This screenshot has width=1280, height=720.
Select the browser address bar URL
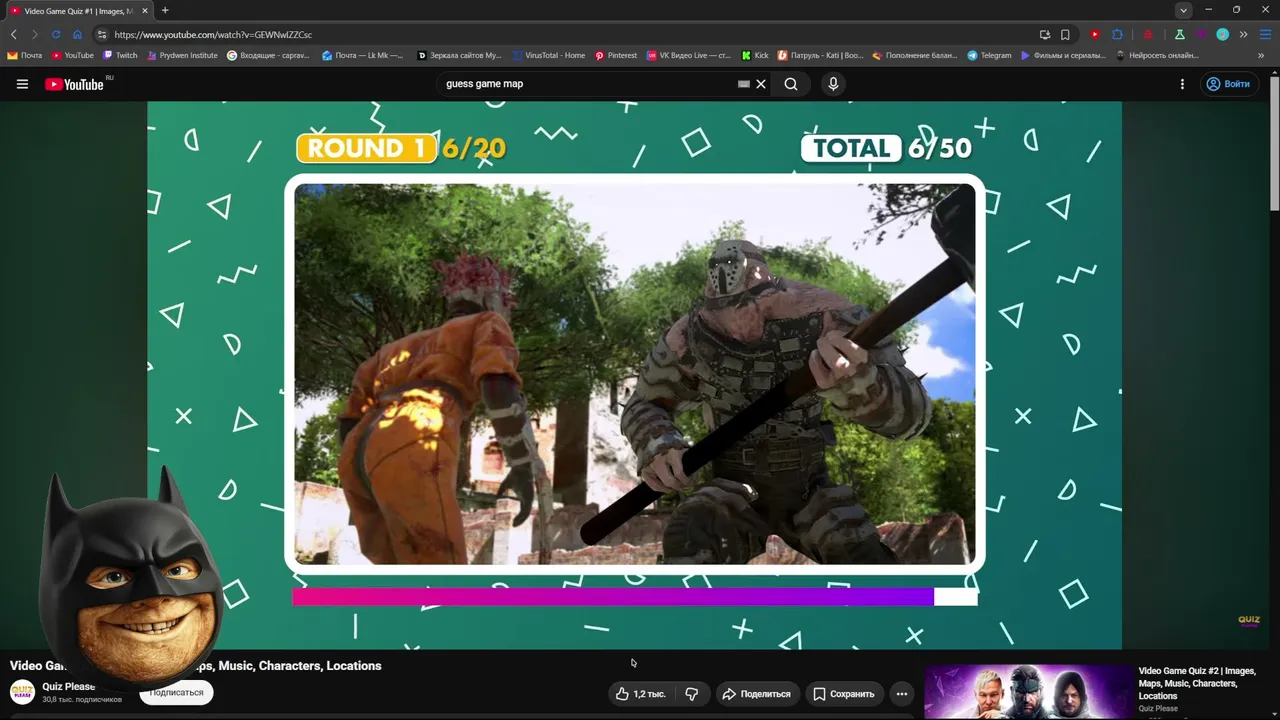click(213, 34)
